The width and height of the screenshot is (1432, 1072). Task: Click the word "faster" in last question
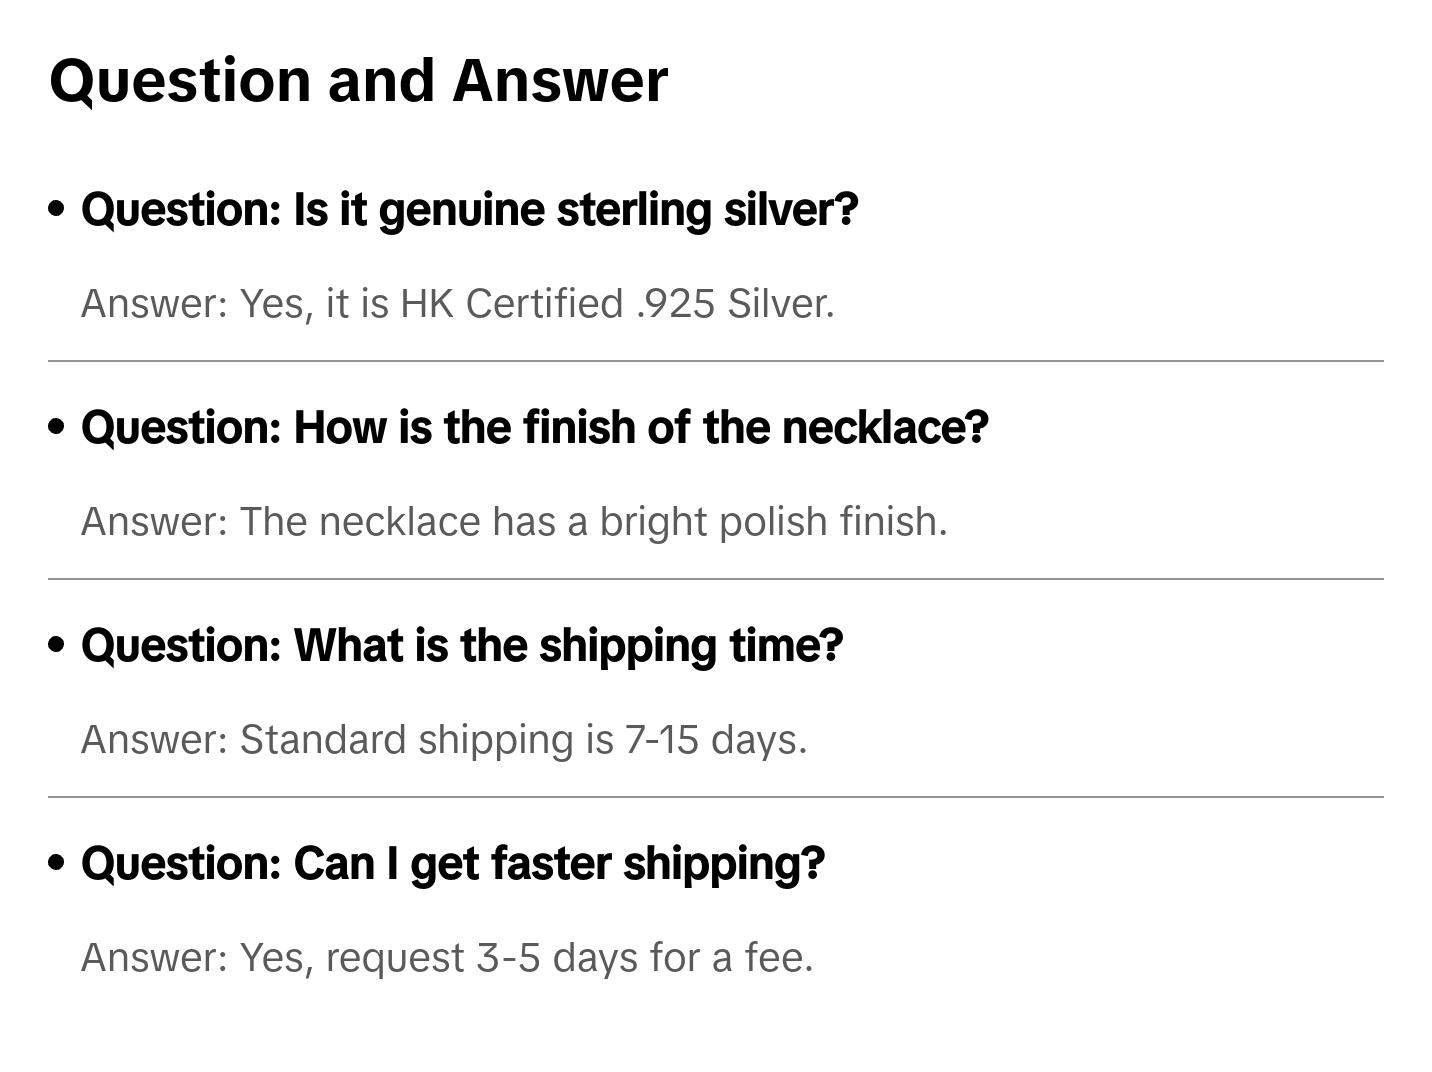pos(550,864)
